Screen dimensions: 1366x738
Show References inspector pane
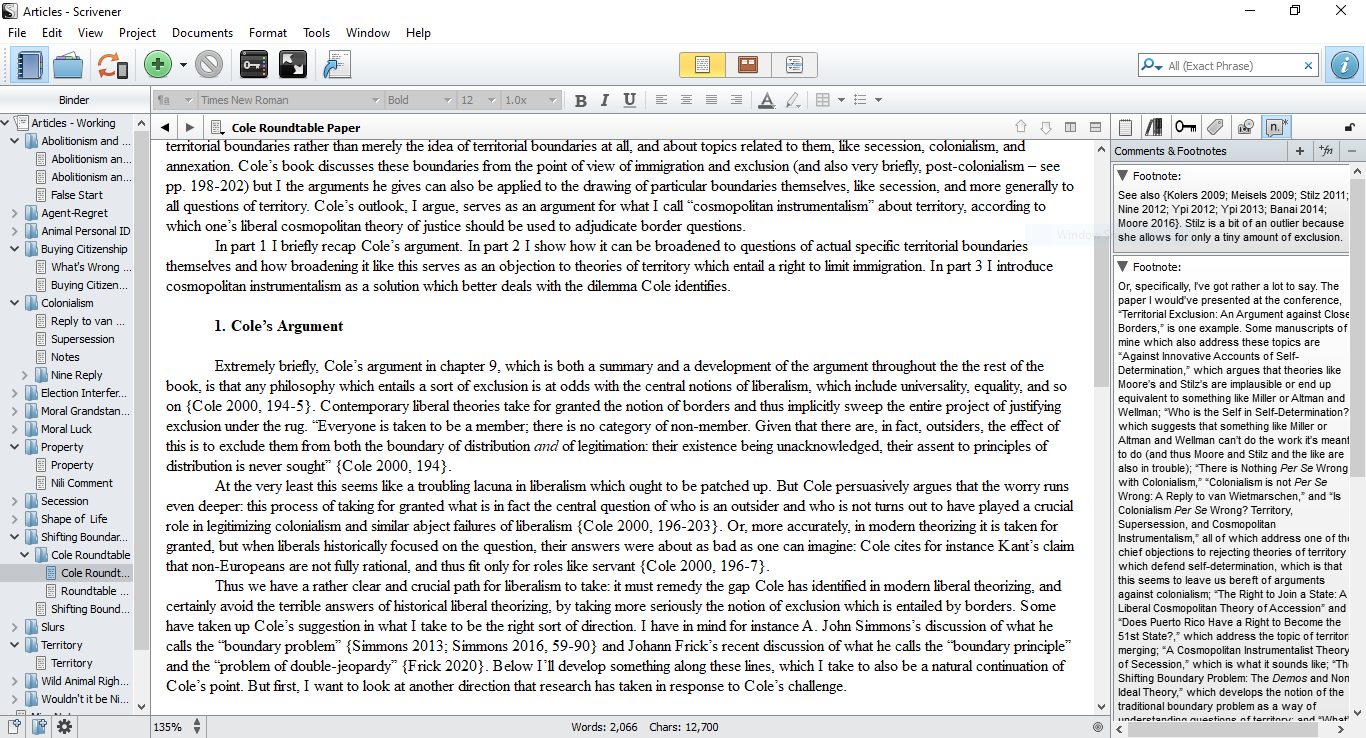click(x=1155, y=127)
